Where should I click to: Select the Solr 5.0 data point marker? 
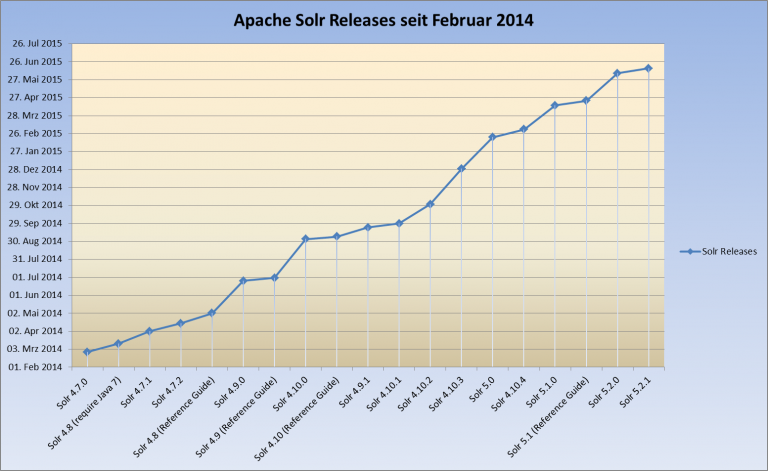(x=492, y=137)
